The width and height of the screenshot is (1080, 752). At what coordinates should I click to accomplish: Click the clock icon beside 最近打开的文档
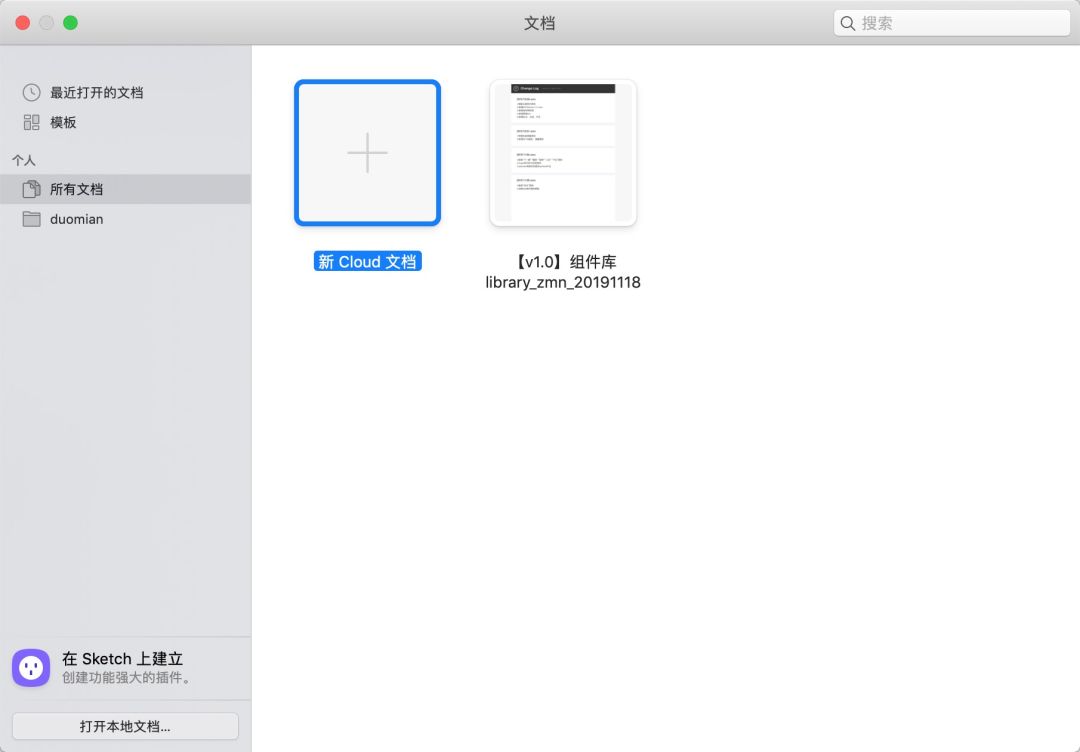[31, 92]
